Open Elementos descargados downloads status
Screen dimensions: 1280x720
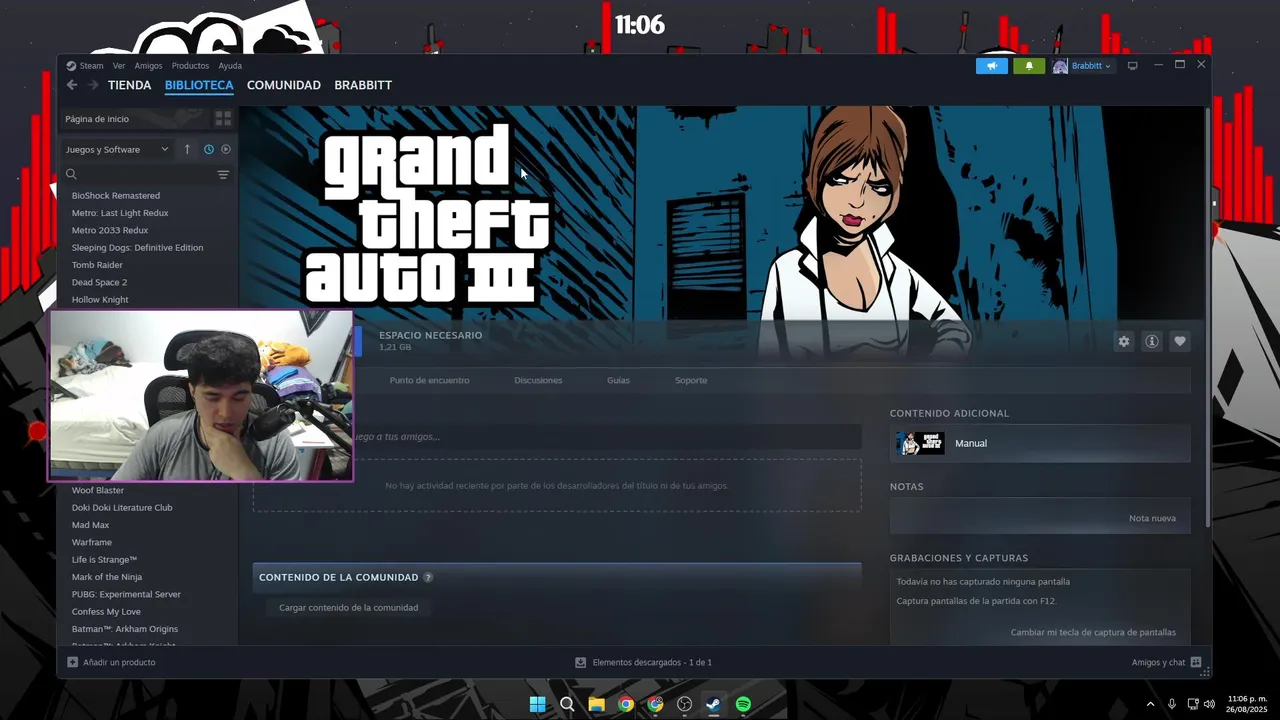[643, 662]
